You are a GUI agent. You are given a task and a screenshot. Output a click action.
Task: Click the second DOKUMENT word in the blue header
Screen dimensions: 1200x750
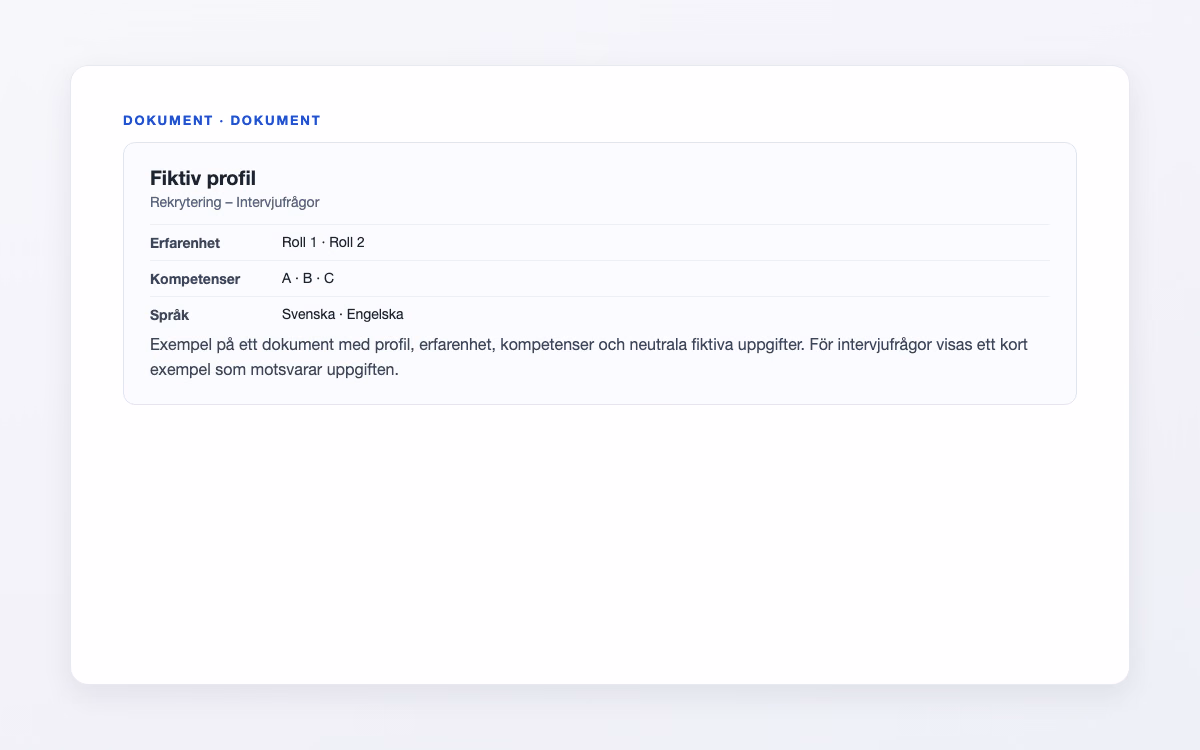pos(276,120)
